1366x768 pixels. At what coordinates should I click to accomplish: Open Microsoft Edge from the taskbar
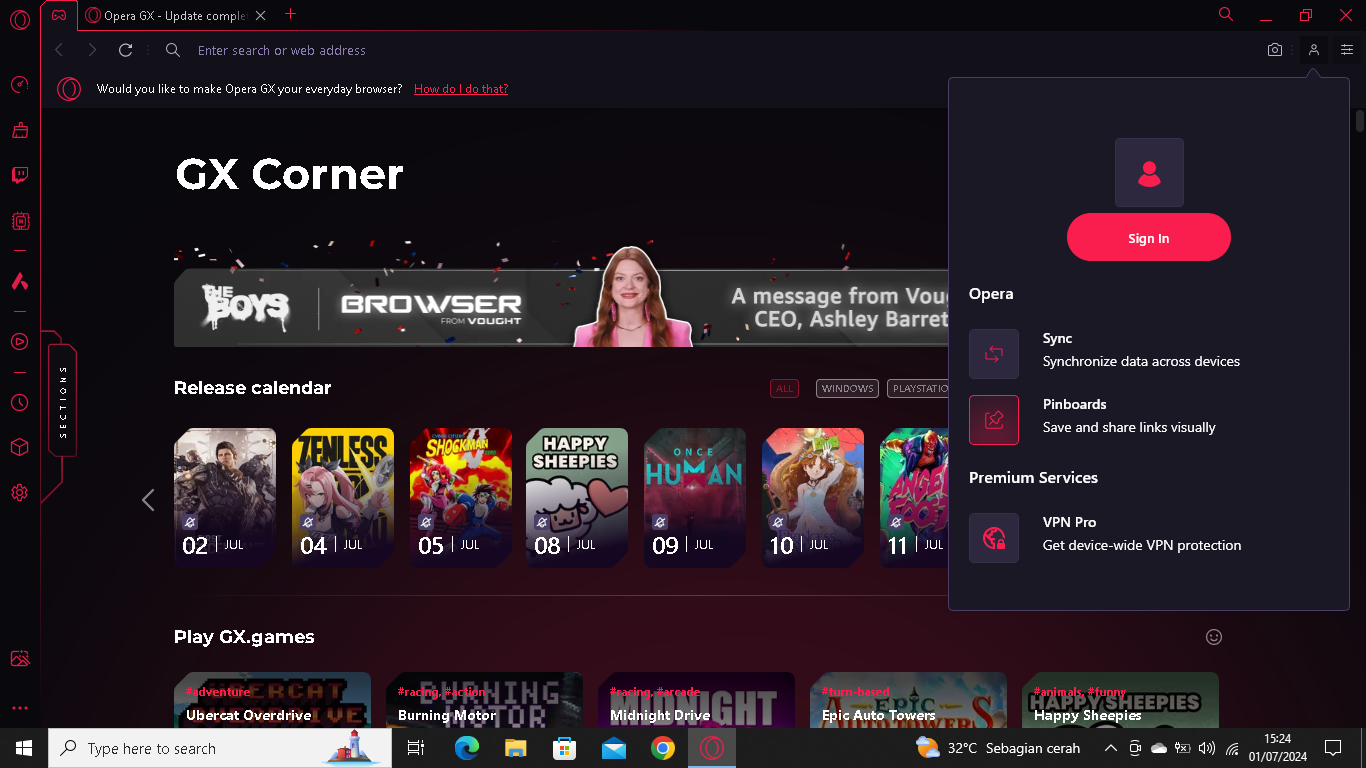coord(467,748)
